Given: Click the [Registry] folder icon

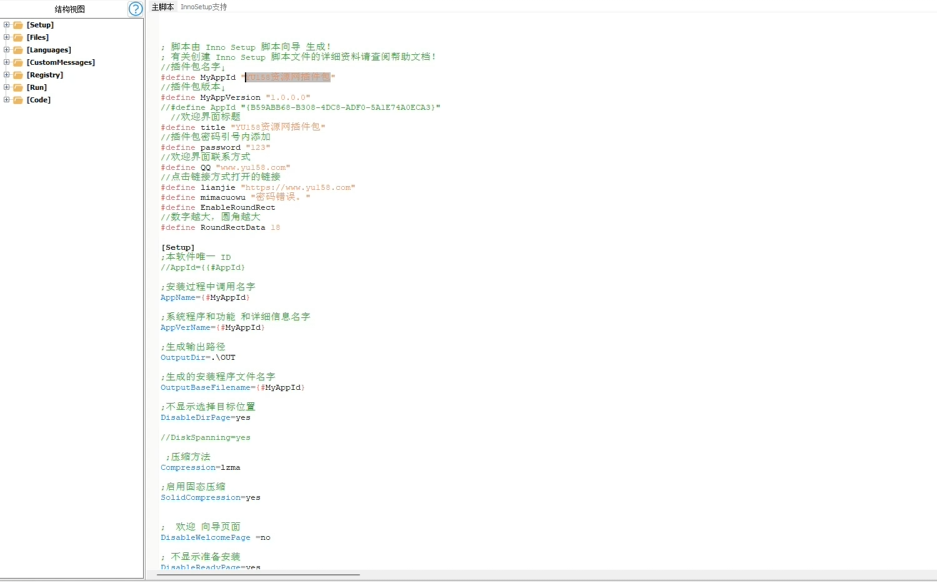Looking at the screenshot, I should [18, 75].
